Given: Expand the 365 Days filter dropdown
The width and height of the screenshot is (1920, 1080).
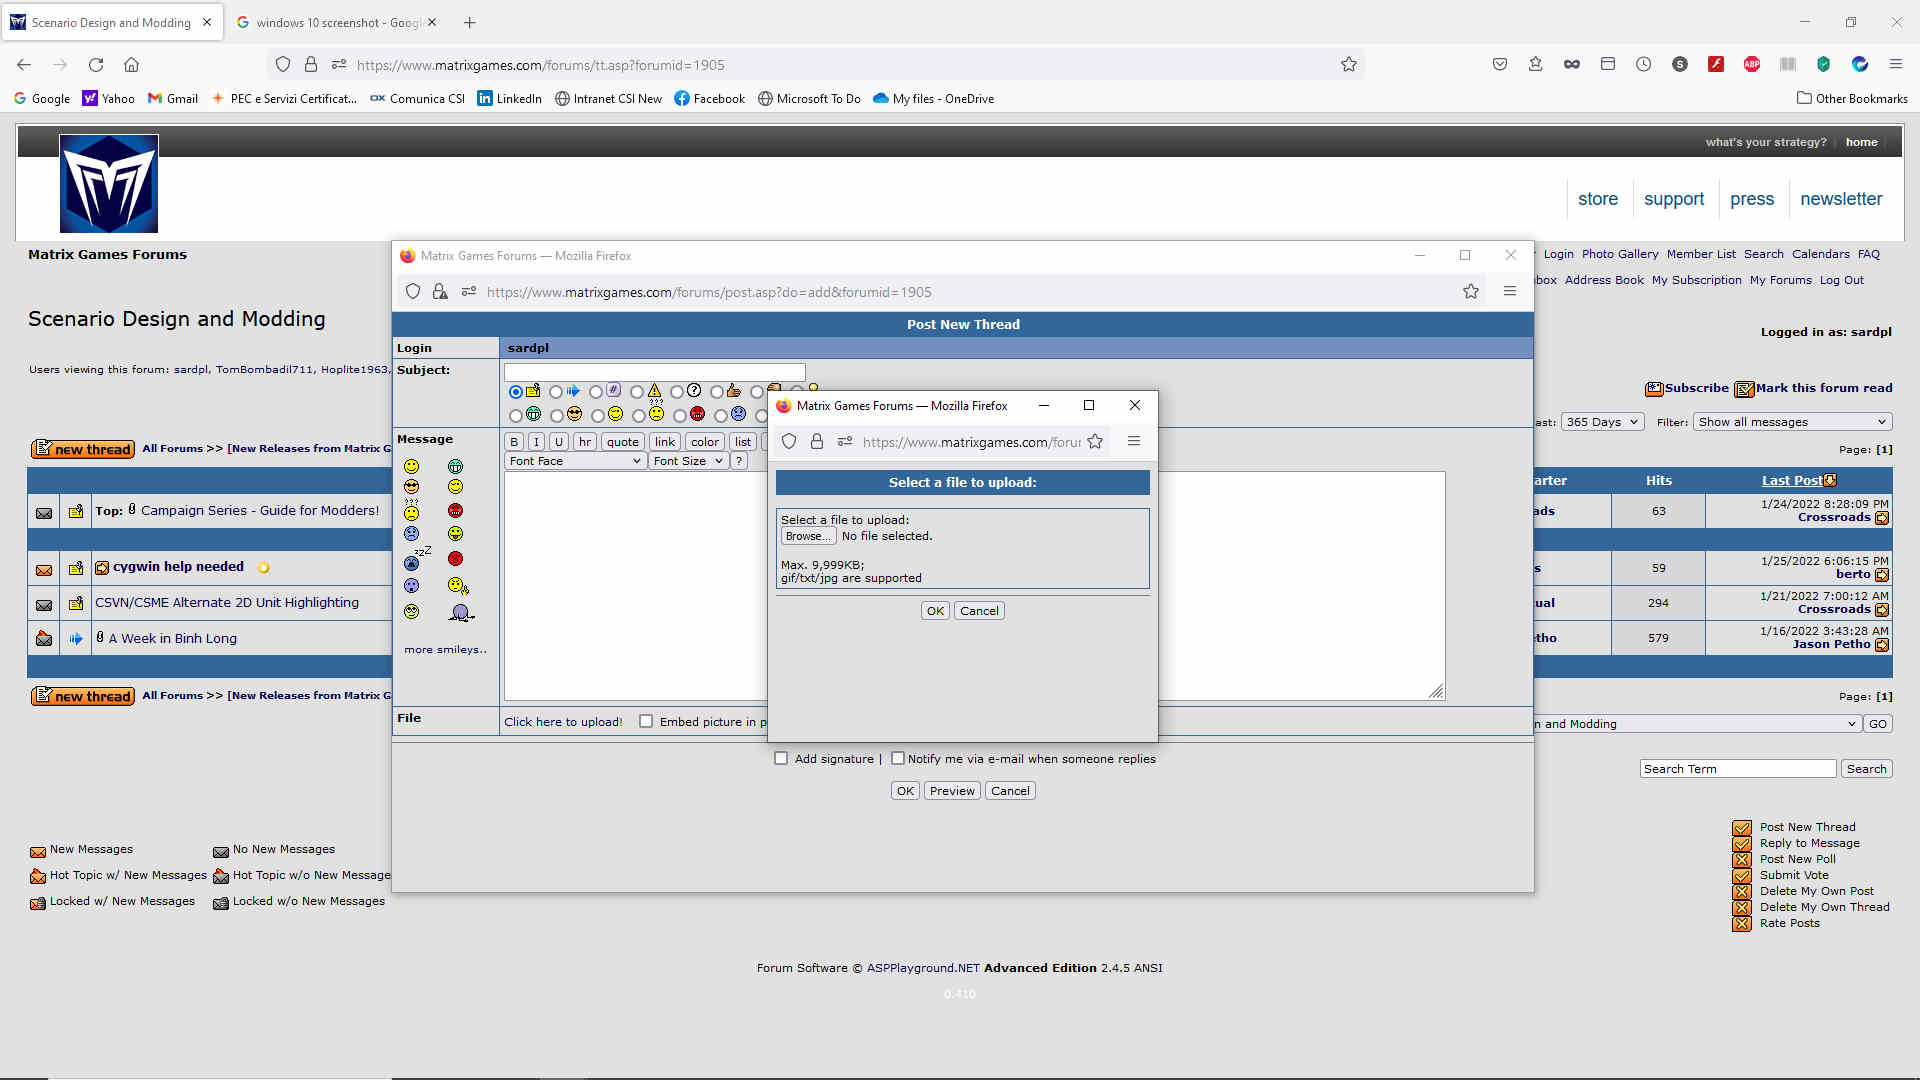Looking at the screenshot, I should point(1602,422).
